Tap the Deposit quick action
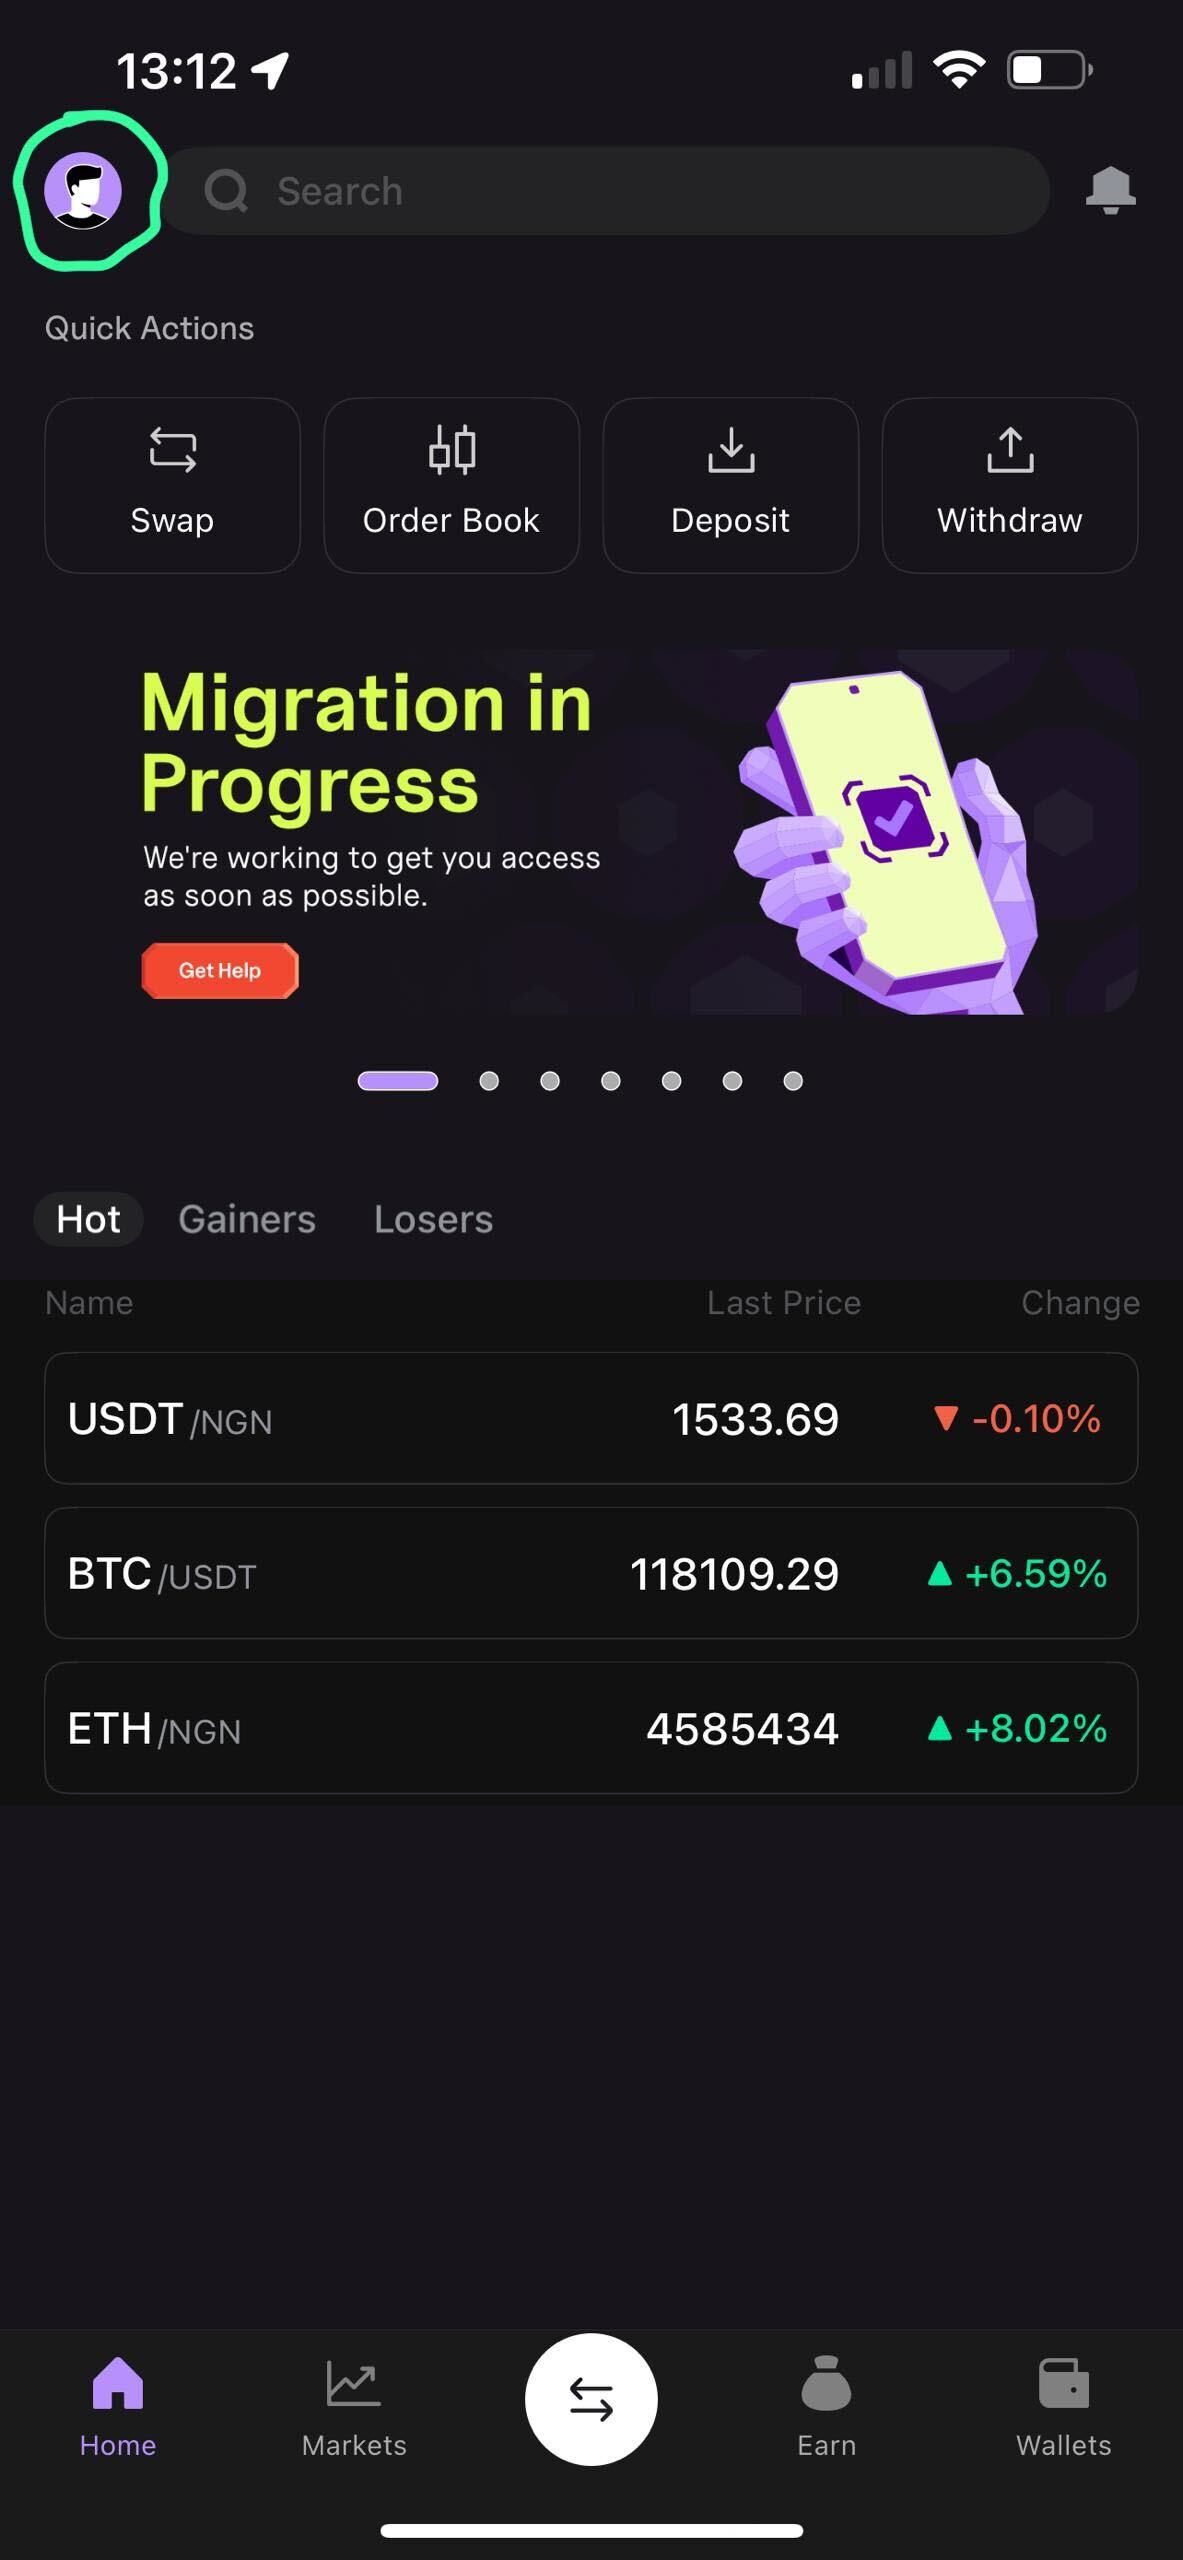Viewport: 1183px width, 2560px height. pyautogui.click(x=730, y=485)
